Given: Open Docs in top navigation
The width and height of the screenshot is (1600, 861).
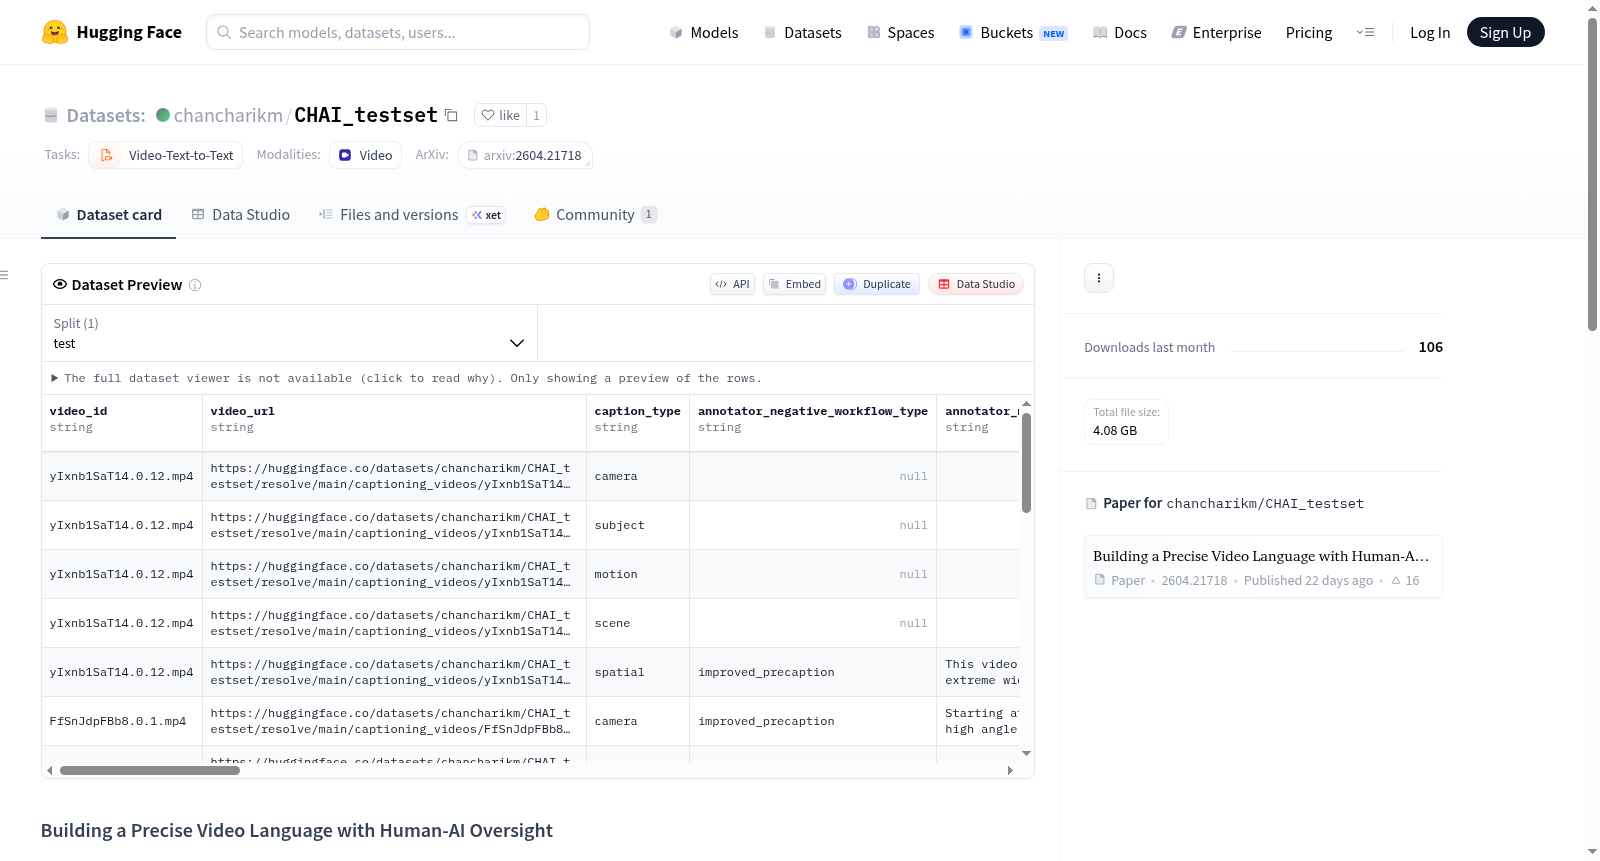Looking at the screenshot, I should (1119, 32).
